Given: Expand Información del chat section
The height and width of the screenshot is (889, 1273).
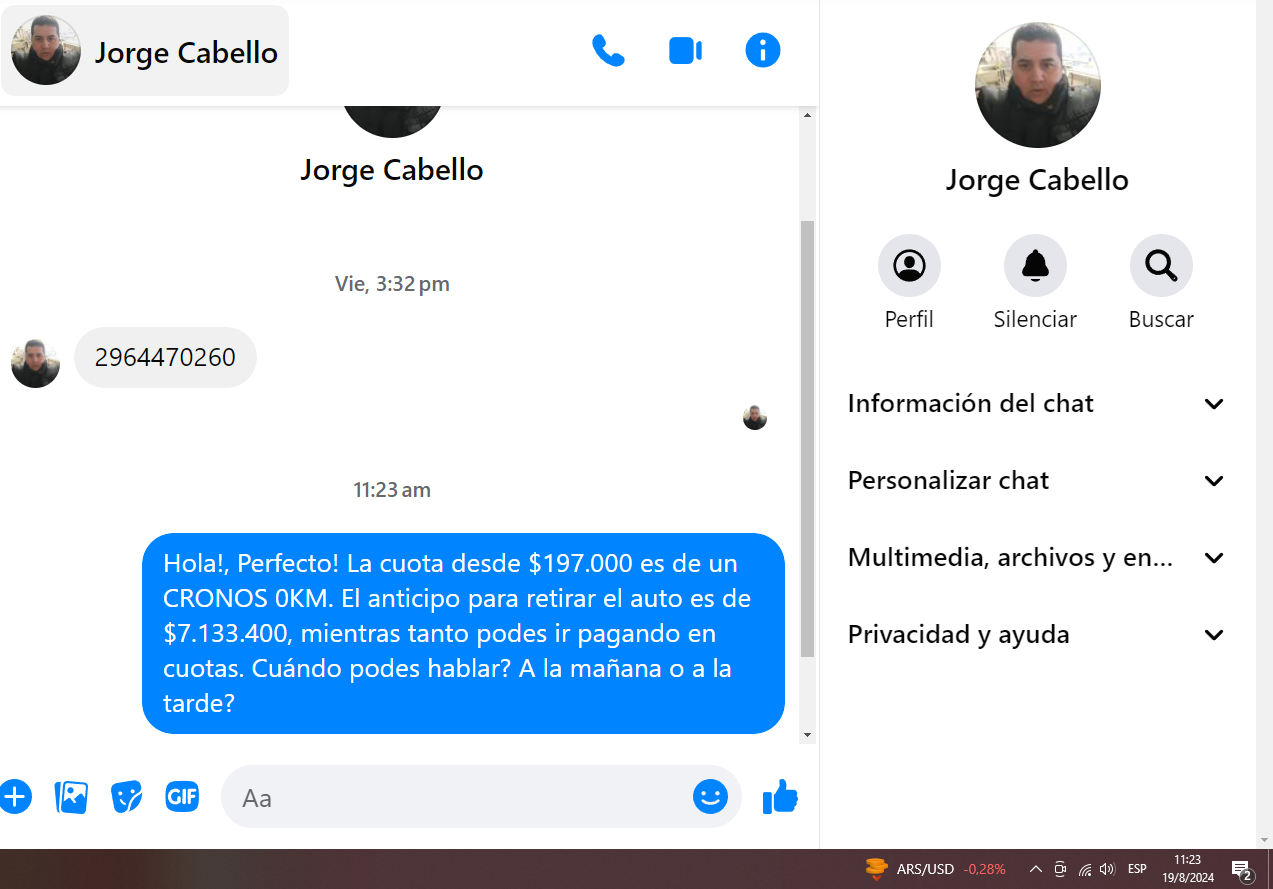Looking at the screenshot, I should pyautogui.click(x=1036, y=404).
